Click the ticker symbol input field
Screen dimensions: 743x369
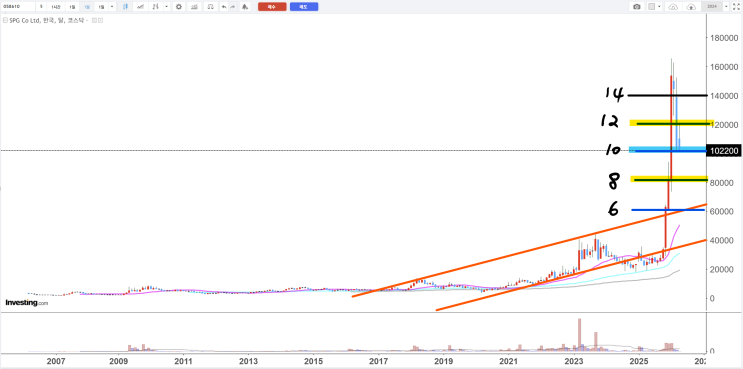[x=18, y=7]
